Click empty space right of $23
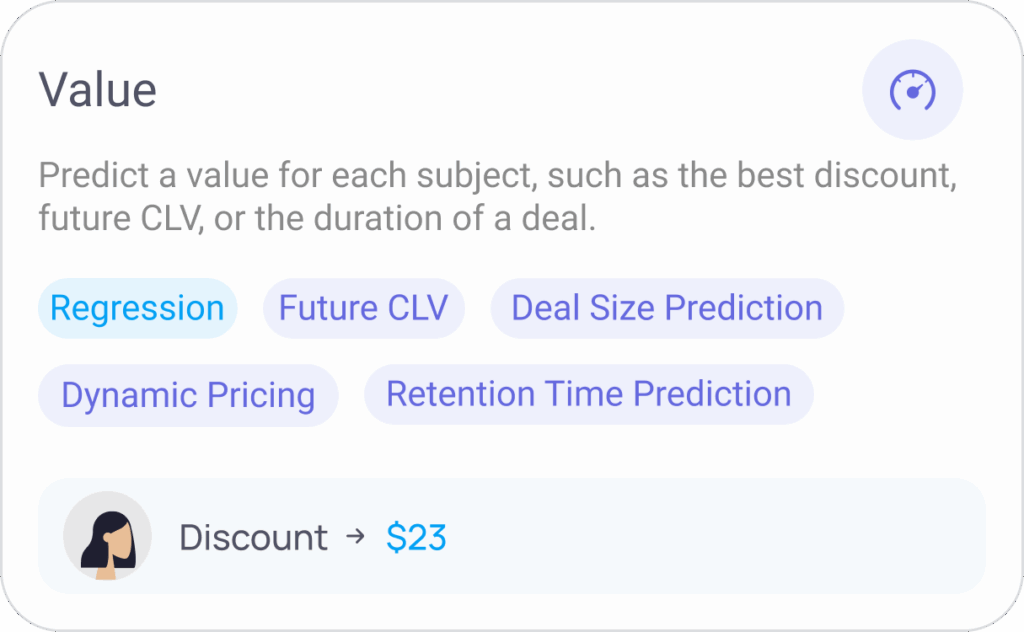This screenshot has height=632, width=1024. 718,537
